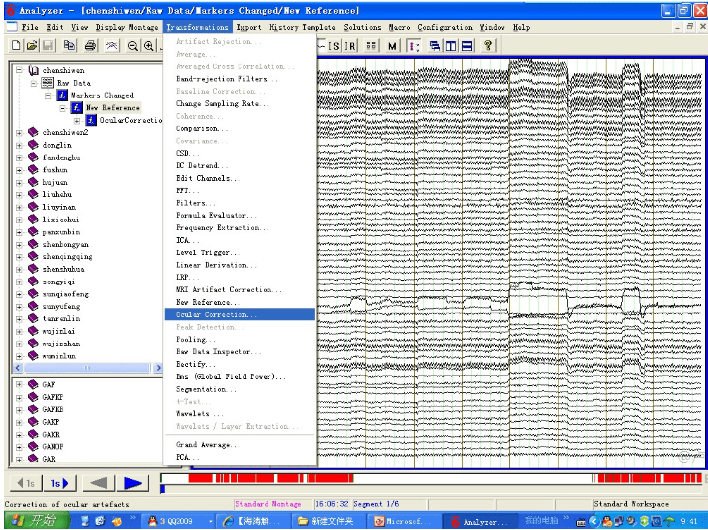The image size is (708, 530).
Task: Select the GANOP tree item
Action: pyautogui.click(x=52, y=446)
